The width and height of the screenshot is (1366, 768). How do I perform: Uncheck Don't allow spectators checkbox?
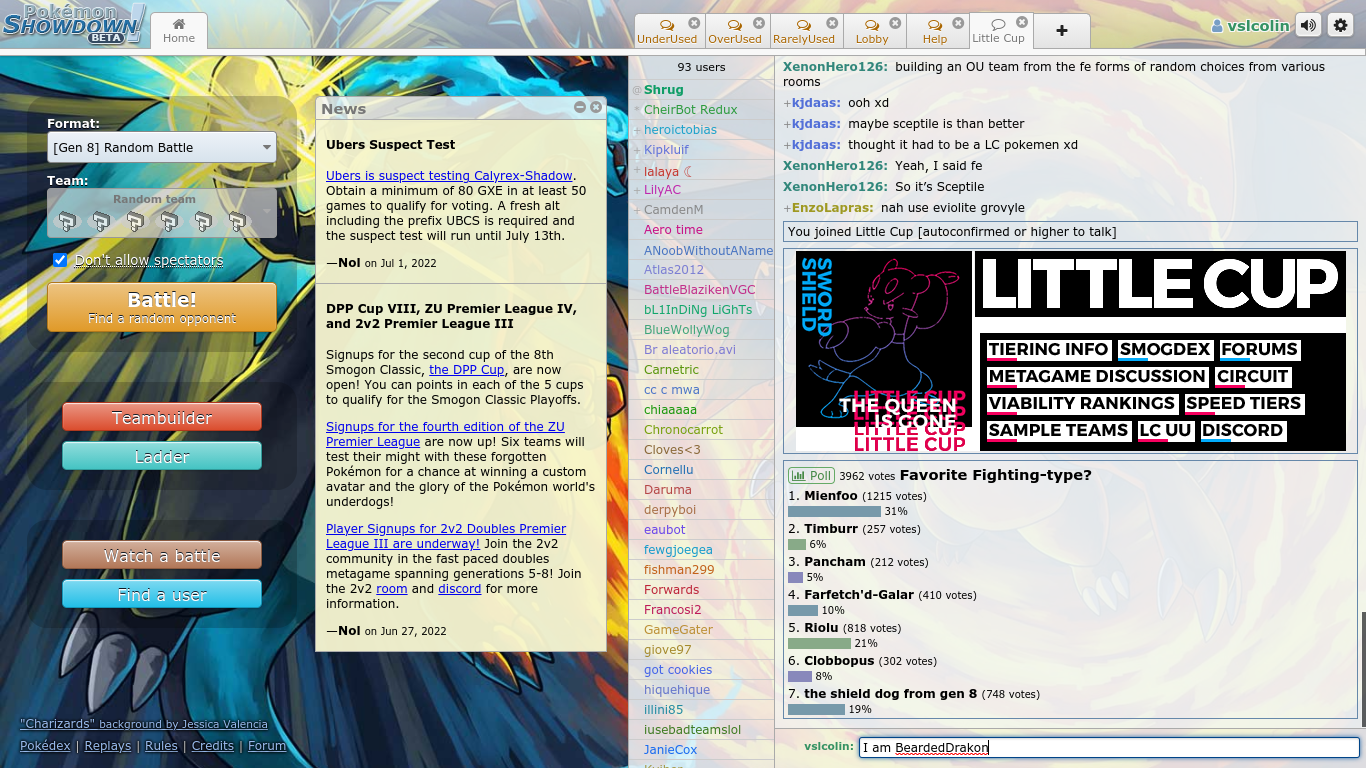tap(60, 260)
